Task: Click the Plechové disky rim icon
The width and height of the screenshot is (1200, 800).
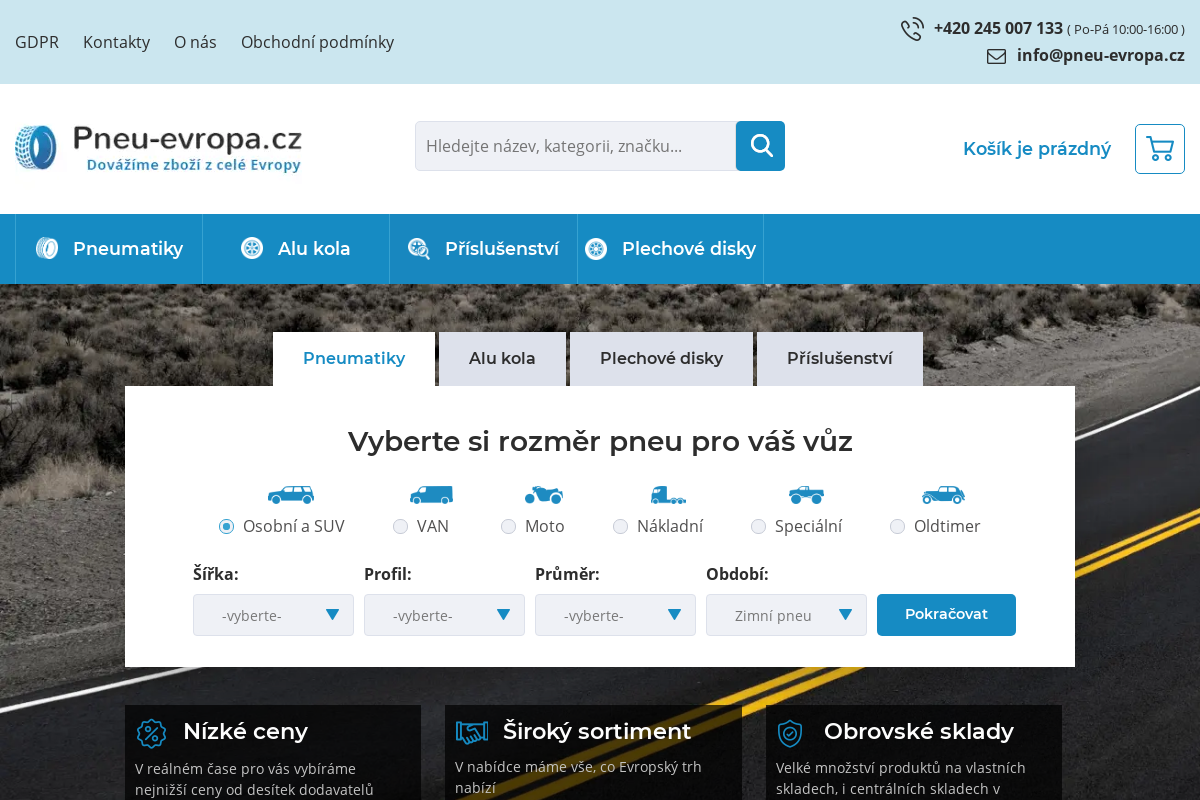Action: [x=597, y=248]
